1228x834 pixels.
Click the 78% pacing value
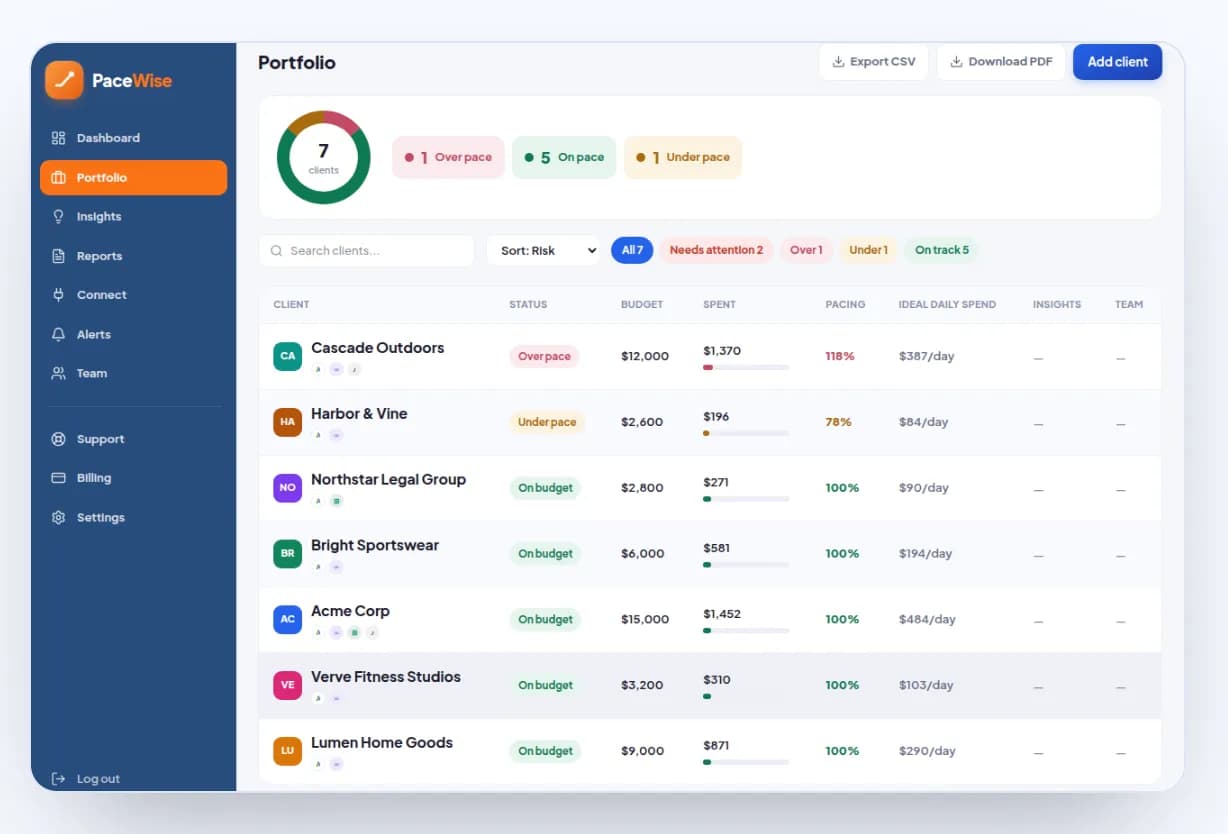838,422
